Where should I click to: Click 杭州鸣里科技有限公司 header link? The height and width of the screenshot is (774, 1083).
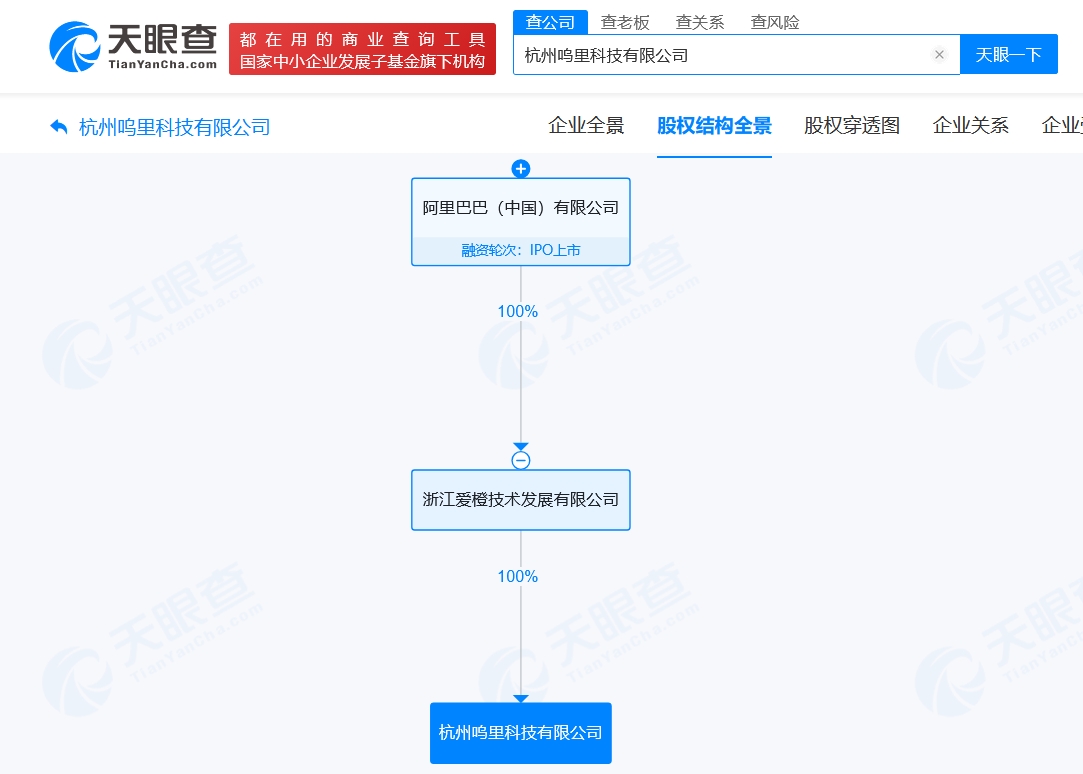click(175, 127)
